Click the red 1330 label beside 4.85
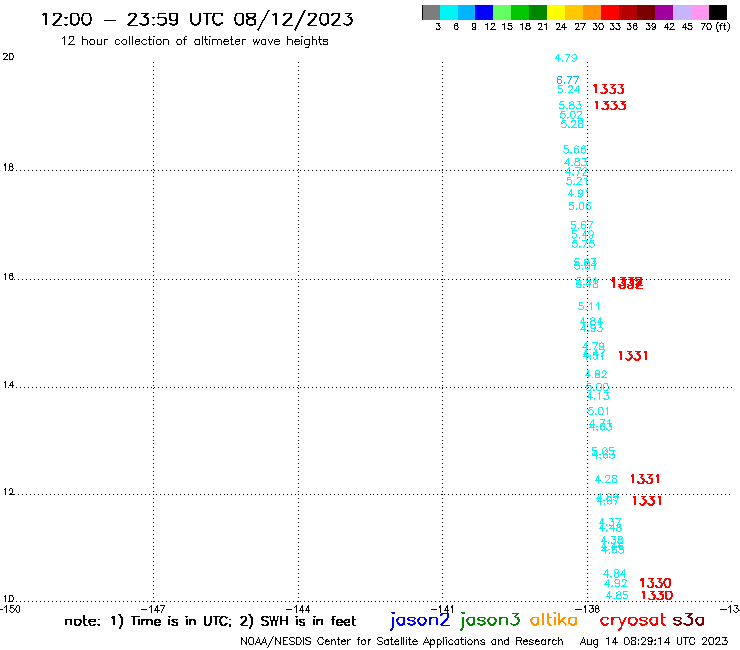This screenshot has width=740, height=650. pos(657,595)
